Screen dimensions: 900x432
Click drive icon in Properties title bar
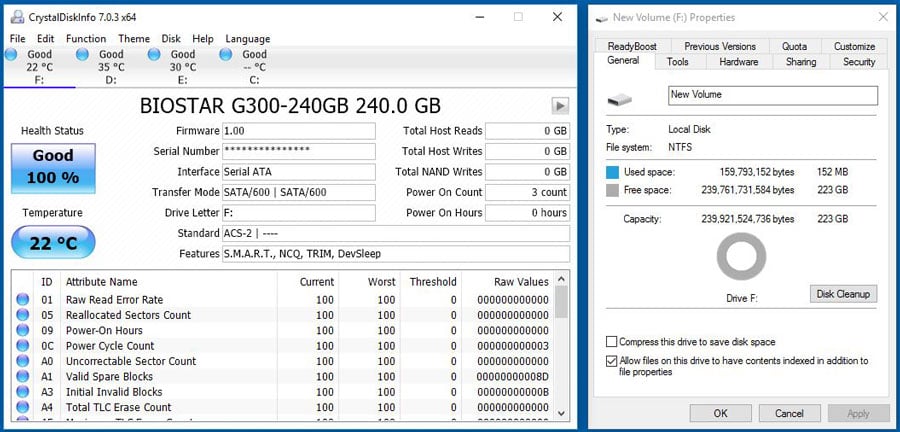[x=602, y=18]
